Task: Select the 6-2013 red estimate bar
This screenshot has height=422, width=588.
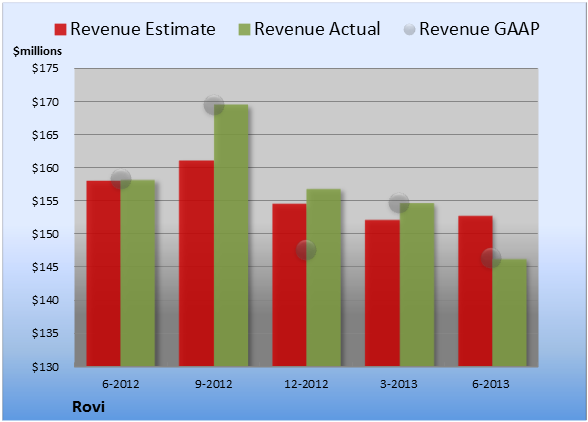Action: (475, 291)
